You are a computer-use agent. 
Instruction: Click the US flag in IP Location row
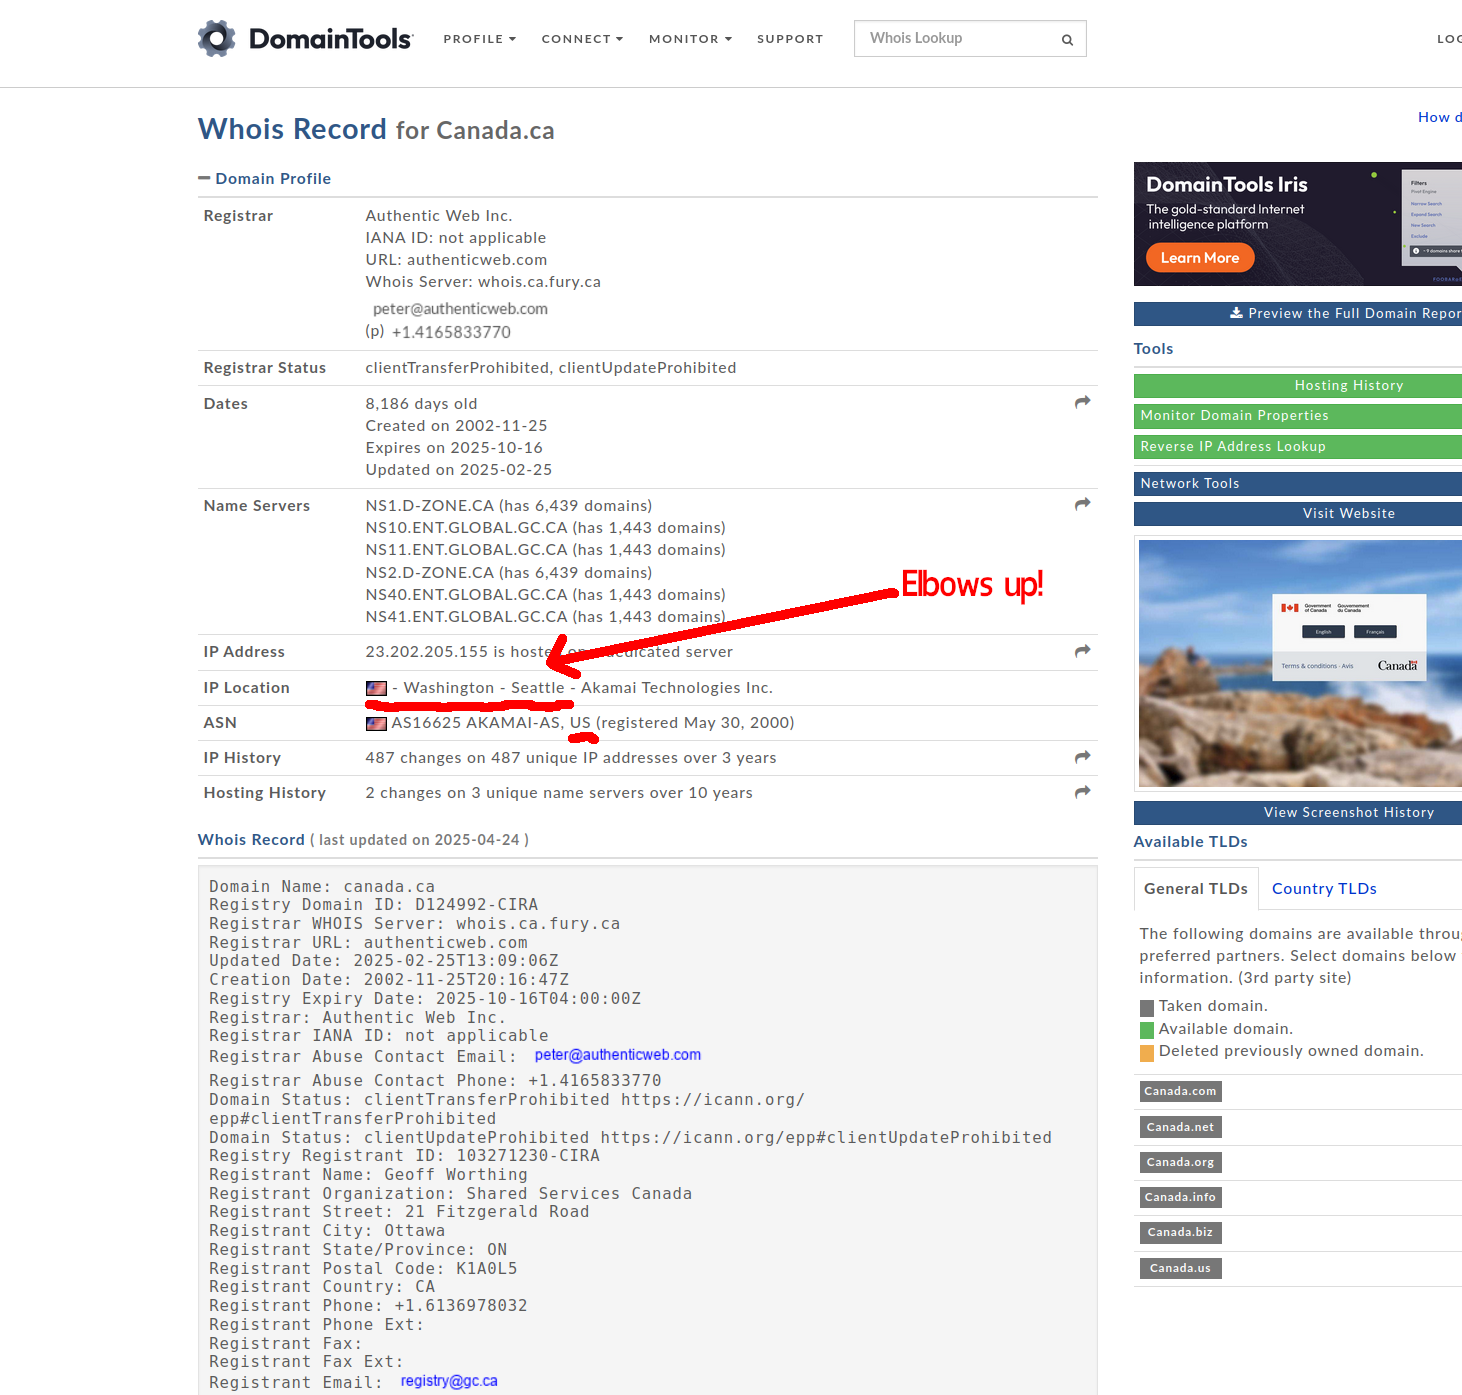pos(376,688)
